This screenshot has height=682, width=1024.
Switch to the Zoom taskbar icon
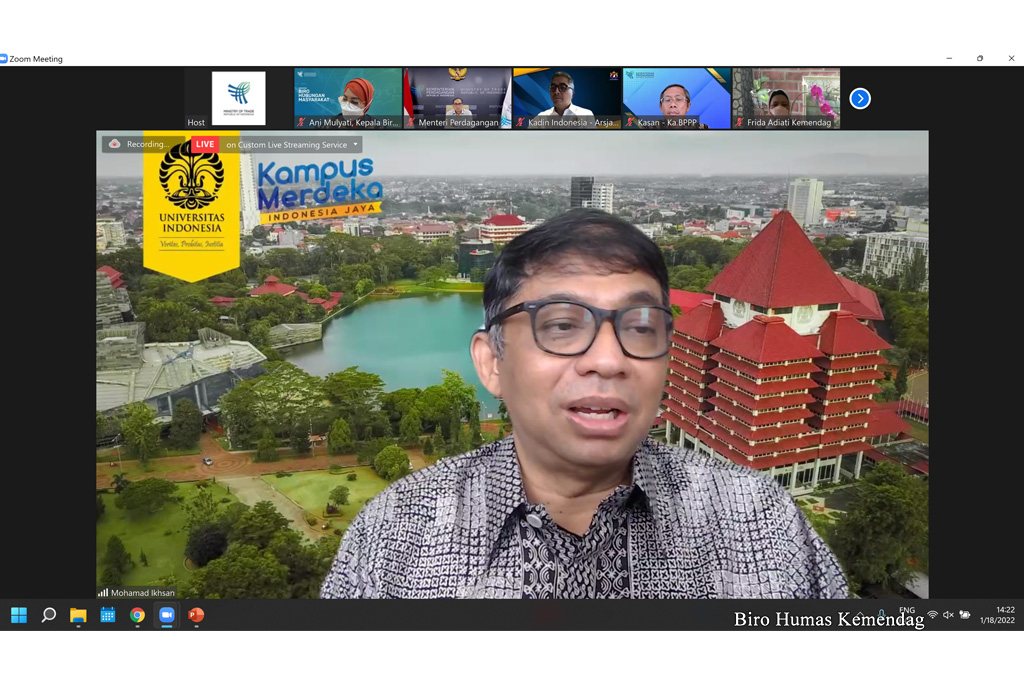(166, 615)
